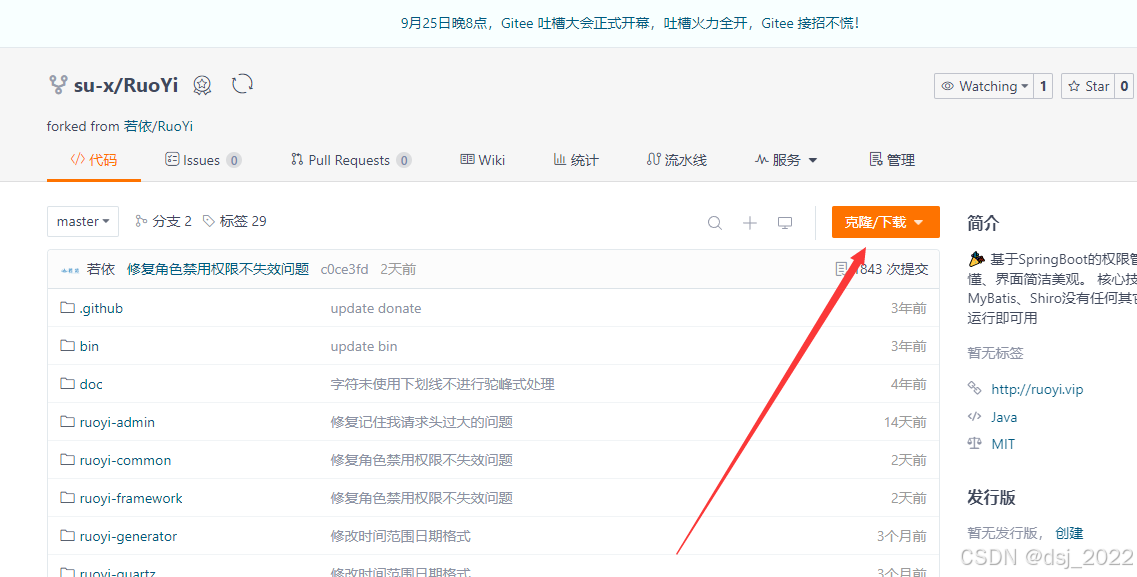Click the 字符未使用下划线不进行驼峰式处理 commit message

tap(442, 384)
